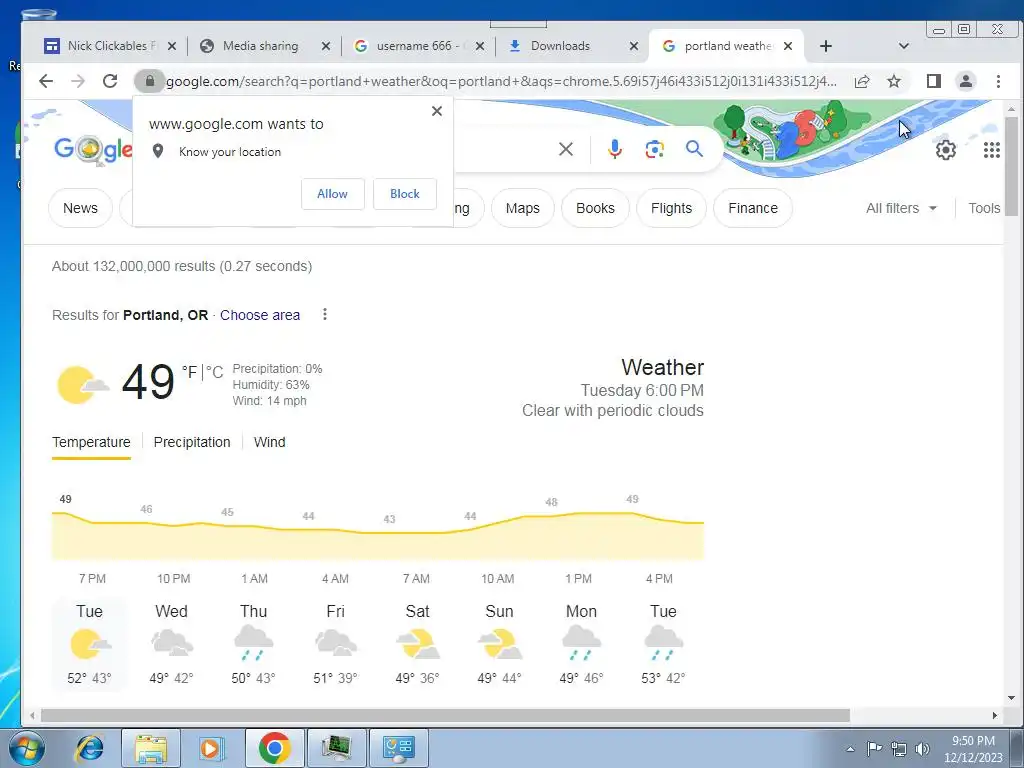The width and height of the screenshot is (1024, 768).
Task: Filter results by Books
Action: click(x=595, y=208)
